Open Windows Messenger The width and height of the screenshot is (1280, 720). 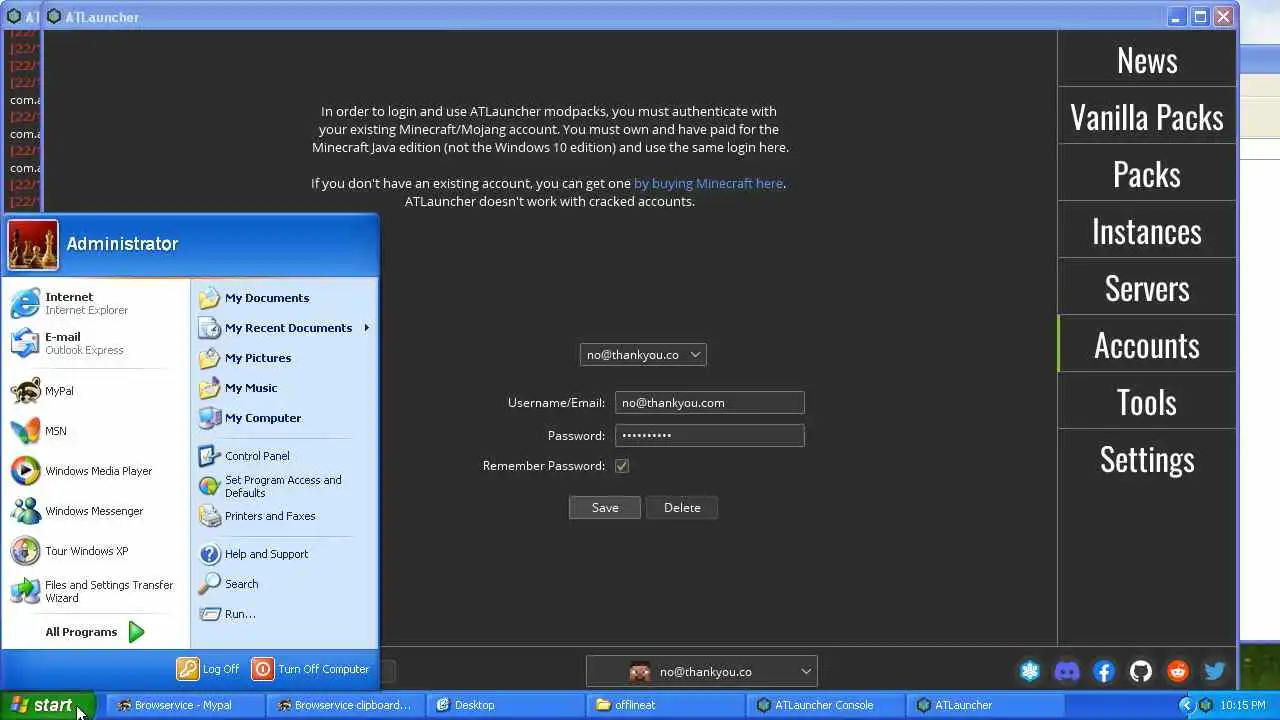(96, 511)
